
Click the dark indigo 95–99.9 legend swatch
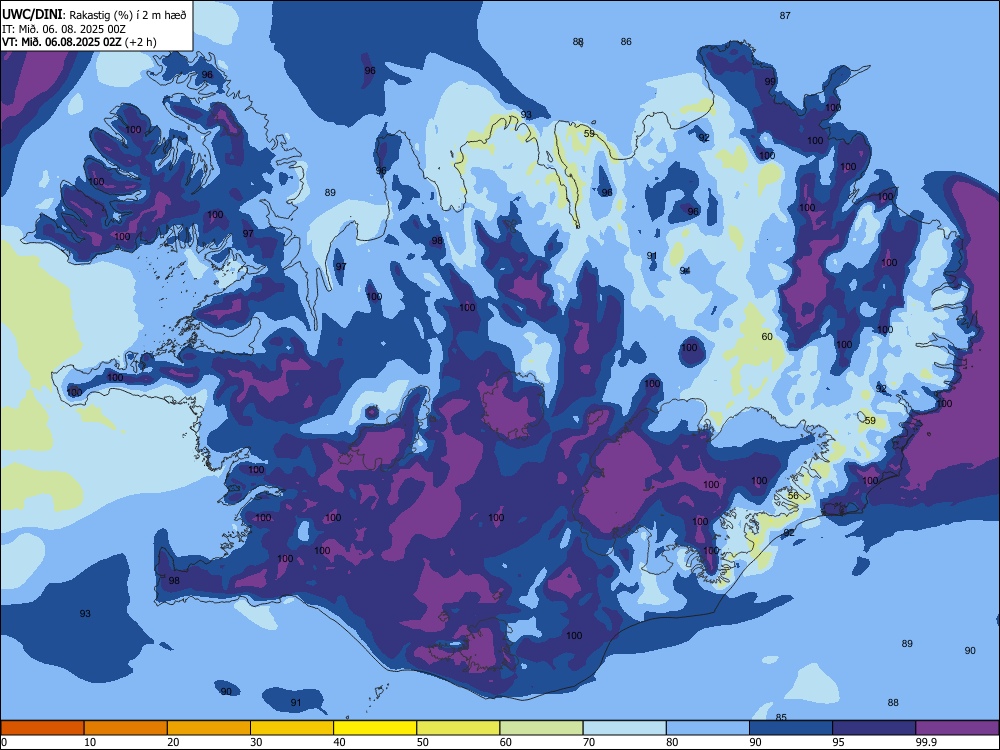874,728
